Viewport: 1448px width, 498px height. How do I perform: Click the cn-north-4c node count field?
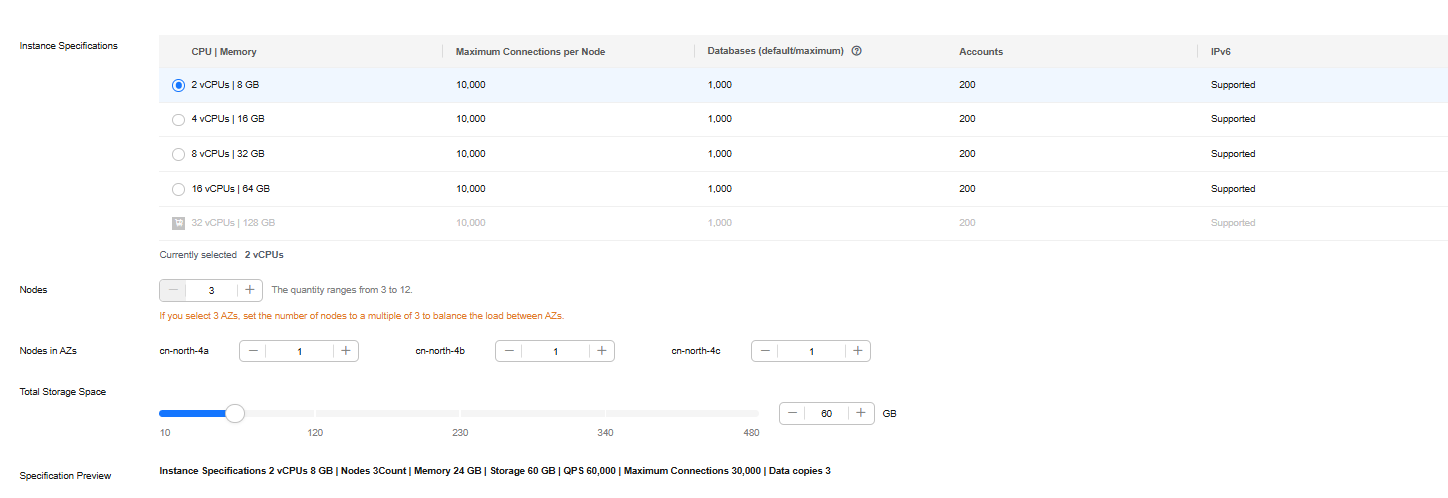811,351
